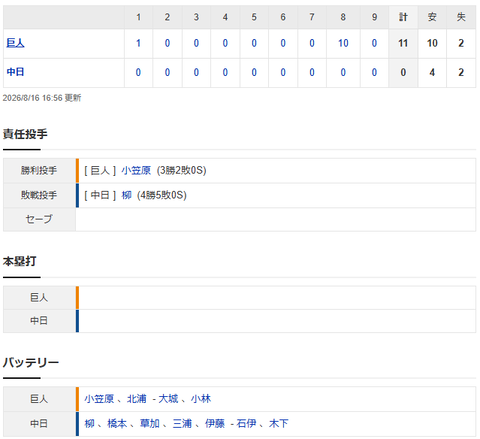Open 石伊 catcher link

click(x=246, y=424)
